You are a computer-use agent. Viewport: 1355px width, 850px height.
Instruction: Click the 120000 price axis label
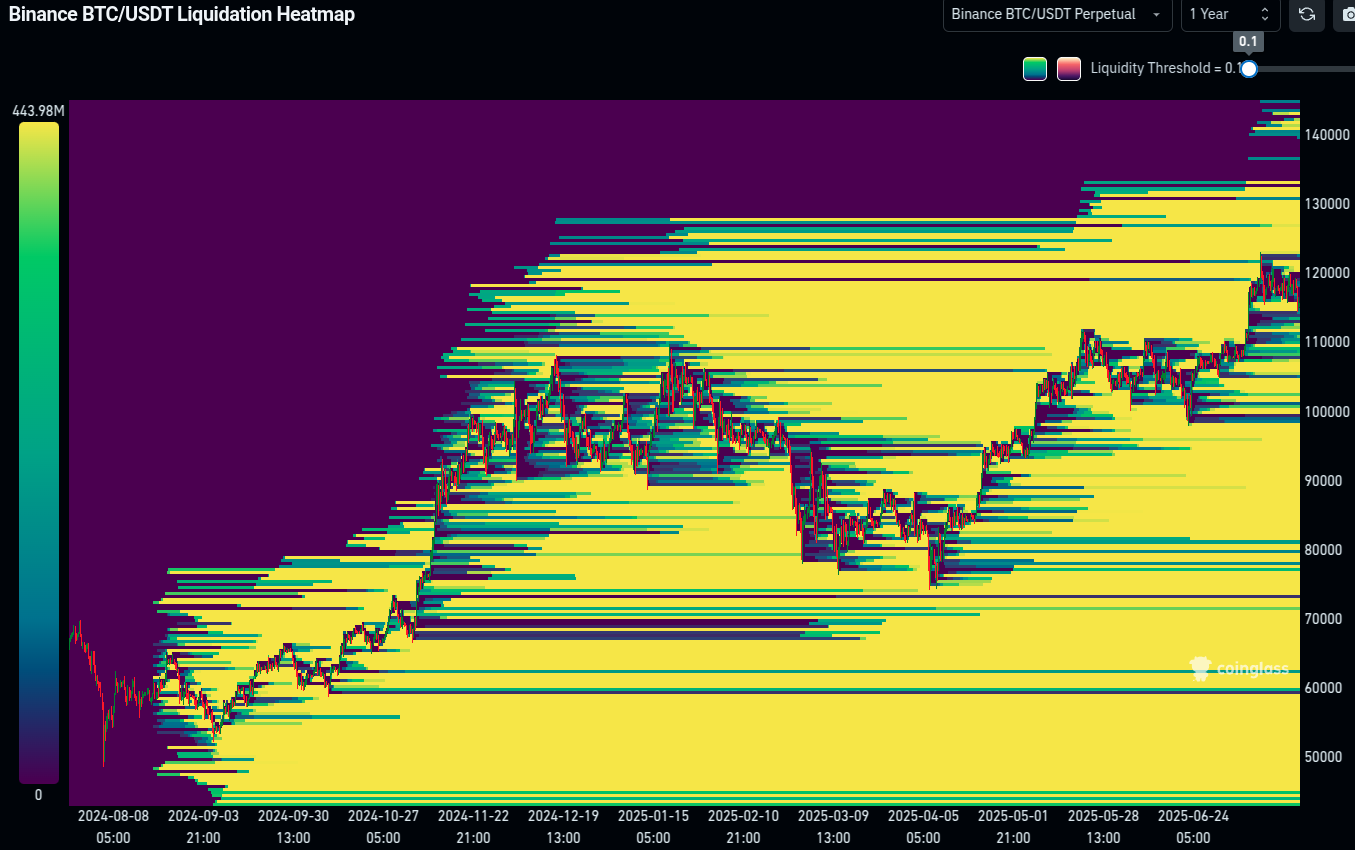(1327, 272)
